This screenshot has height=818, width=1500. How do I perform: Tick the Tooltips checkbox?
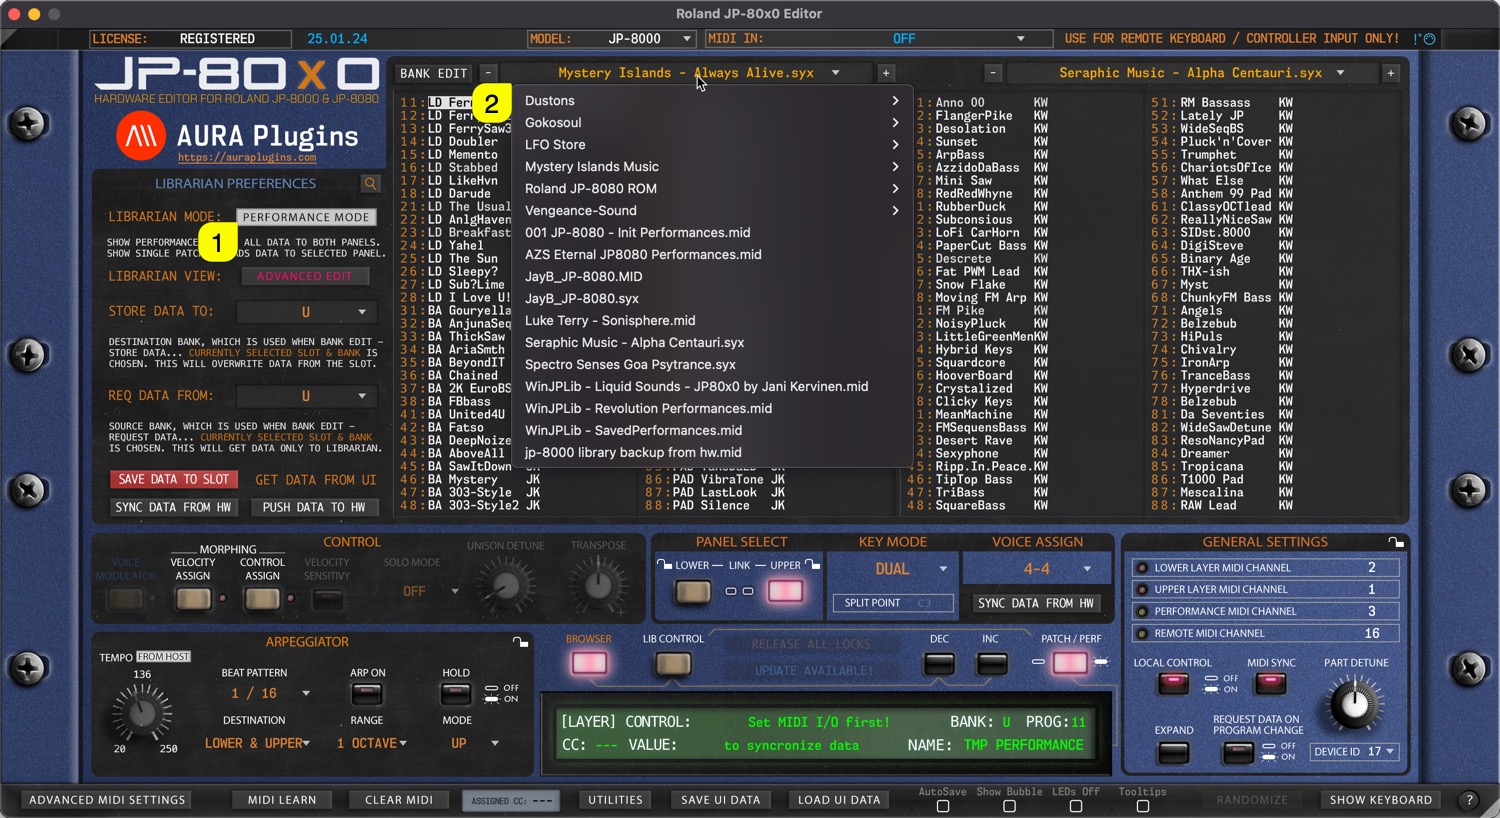1142,806
